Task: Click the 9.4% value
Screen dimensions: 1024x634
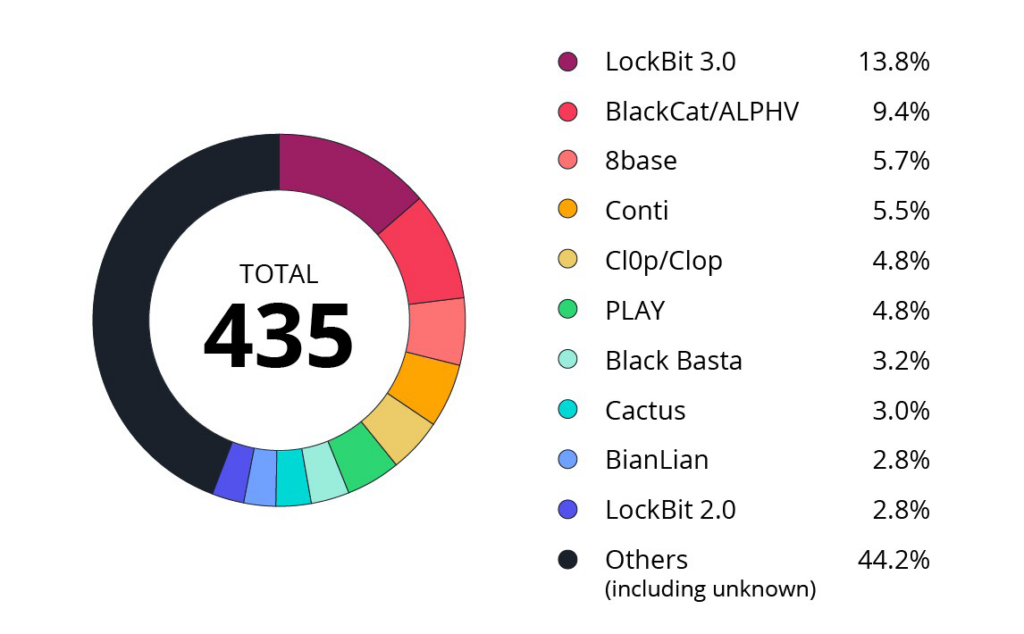Action: (901, 112)
